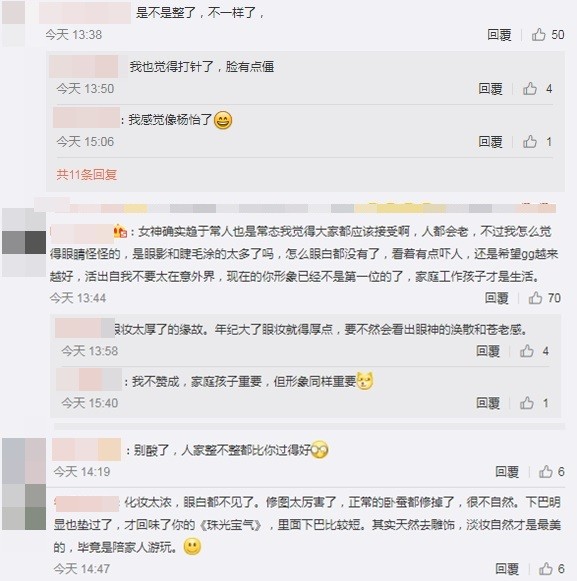Image resolution: width=577 pixels, height=581 pixels.
Task: Click 回复 beside the 15:40 reply
Action: (x=488, y=403)
